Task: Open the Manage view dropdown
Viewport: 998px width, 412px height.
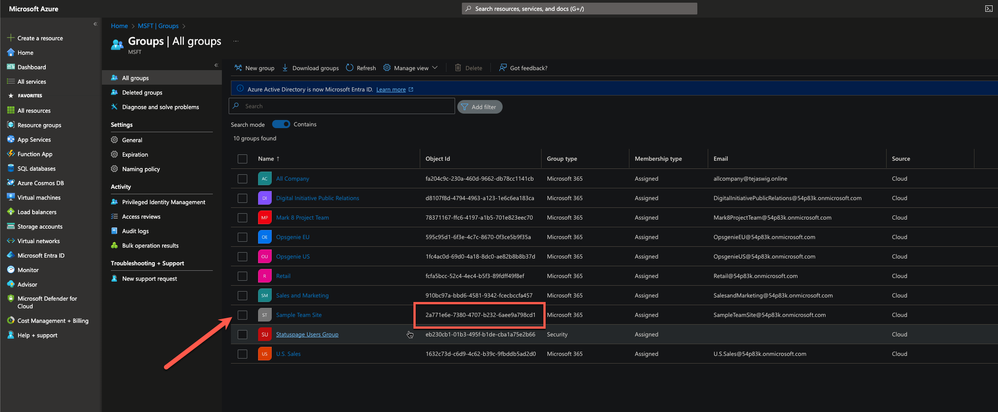Action: (411, 68)
